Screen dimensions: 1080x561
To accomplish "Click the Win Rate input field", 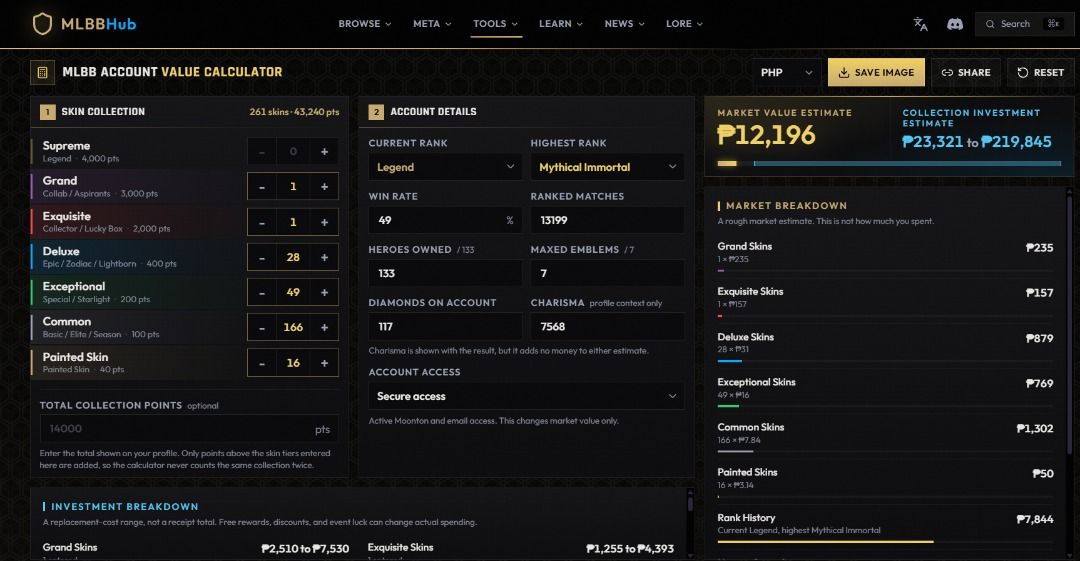I will (x=445, y=220).
